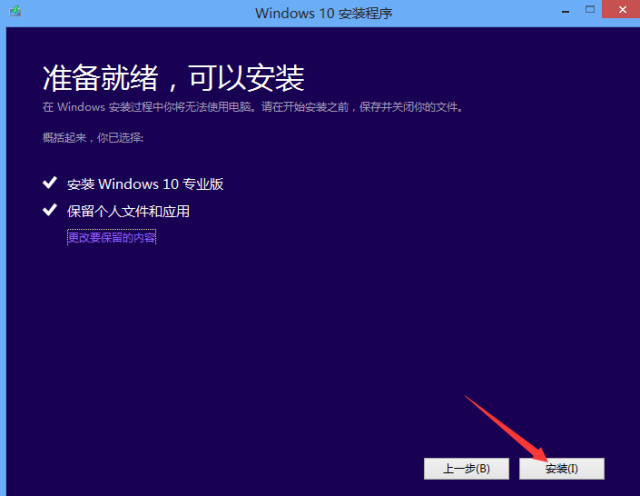
Task: Click the checkmark beside 安装 Windows 10 专业版
Action: 49,184
